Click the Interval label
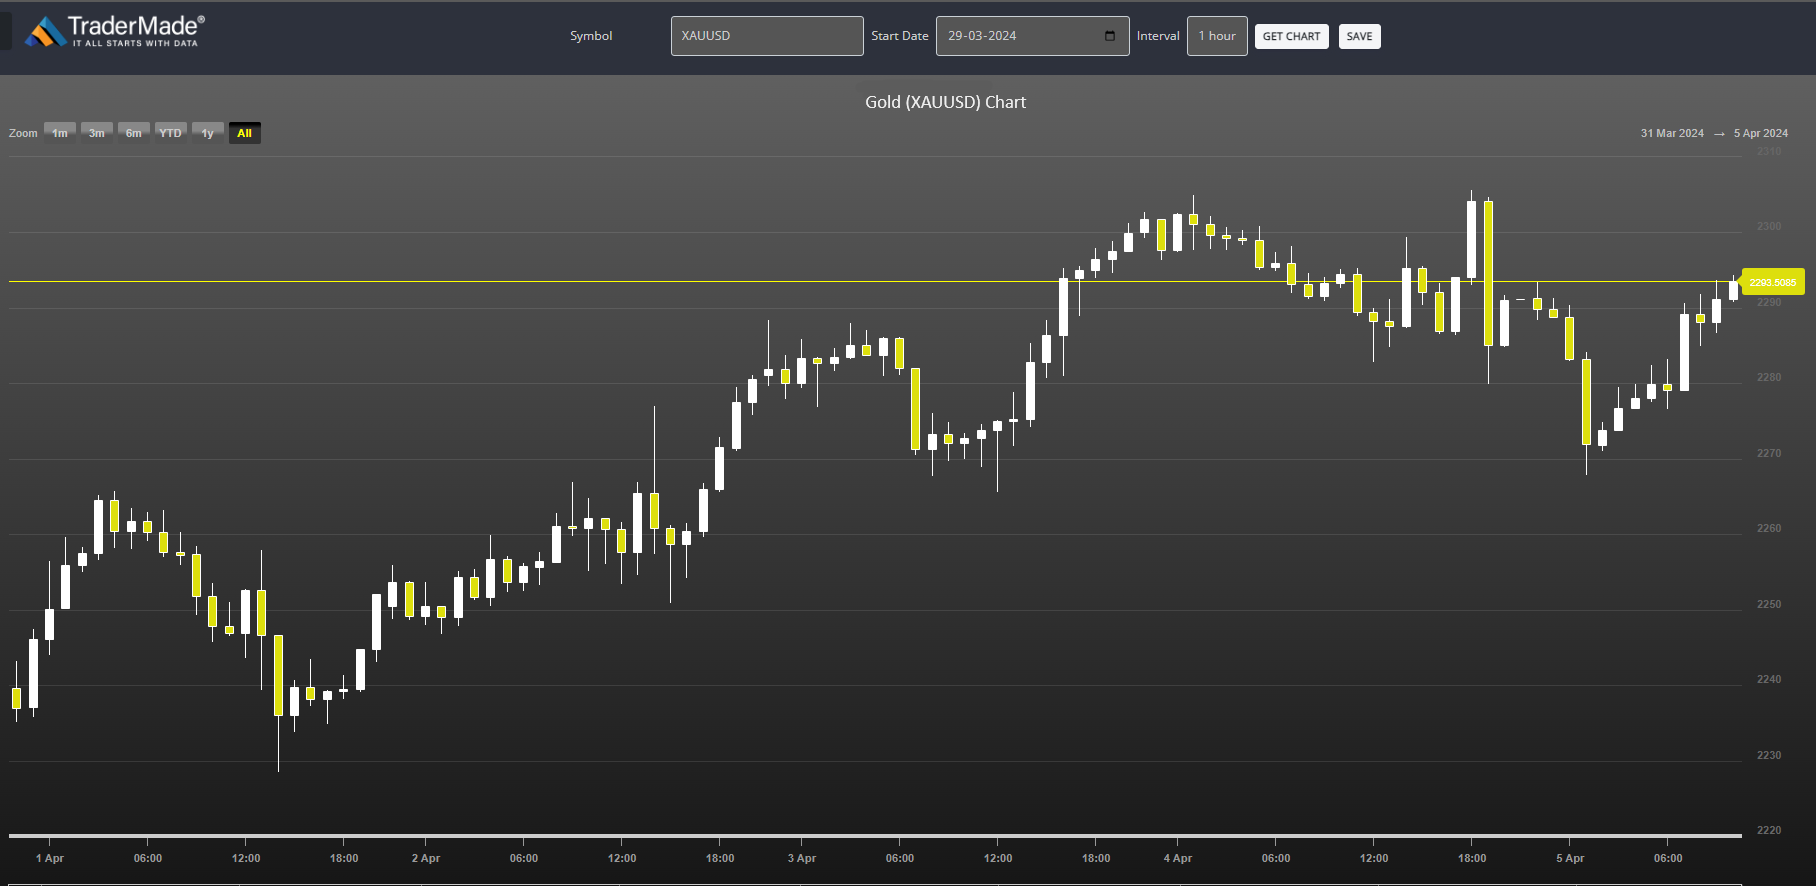The height and width of the screenshot is (886, 1816). pyautogui.click(x=1158, y=36)
